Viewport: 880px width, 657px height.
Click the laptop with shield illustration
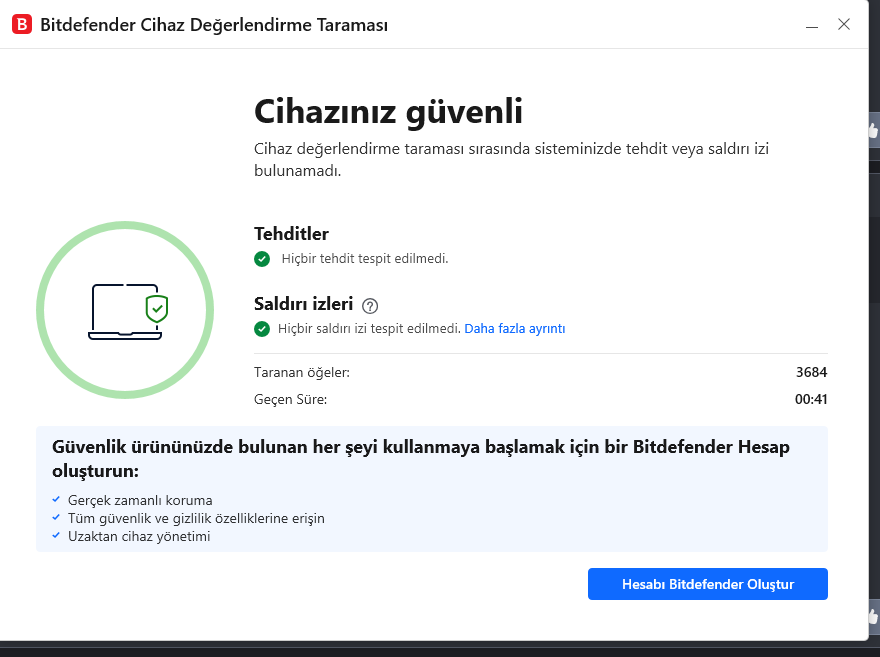click(128, 311)
